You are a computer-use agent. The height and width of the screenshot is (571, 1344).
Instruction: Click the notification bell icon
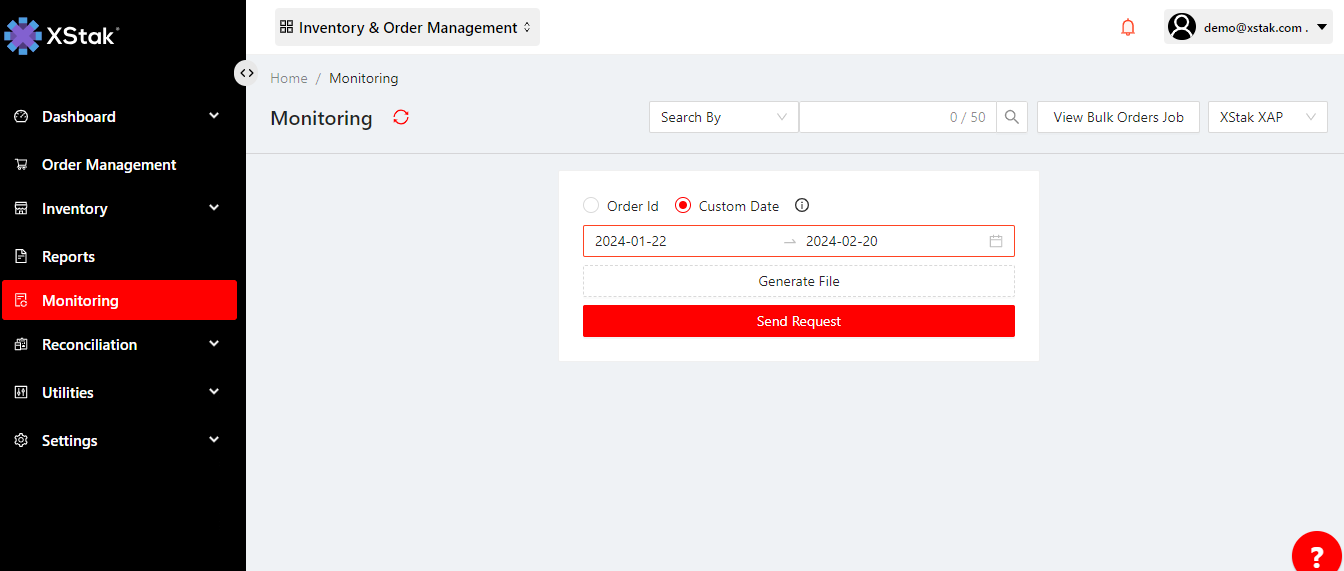(x=1128, y=28)
